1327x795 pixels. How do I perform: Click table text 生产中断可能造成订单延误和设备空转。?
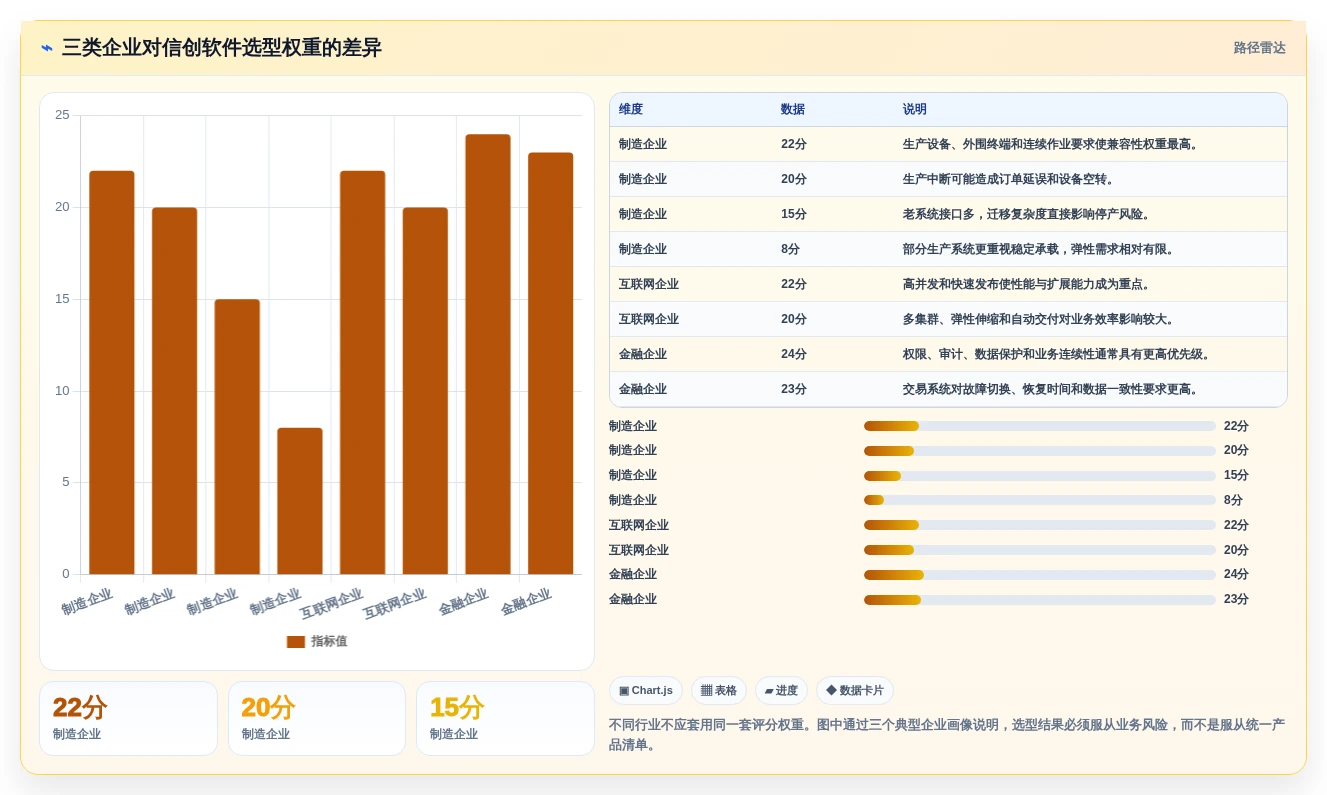[x=1010, y=179]
